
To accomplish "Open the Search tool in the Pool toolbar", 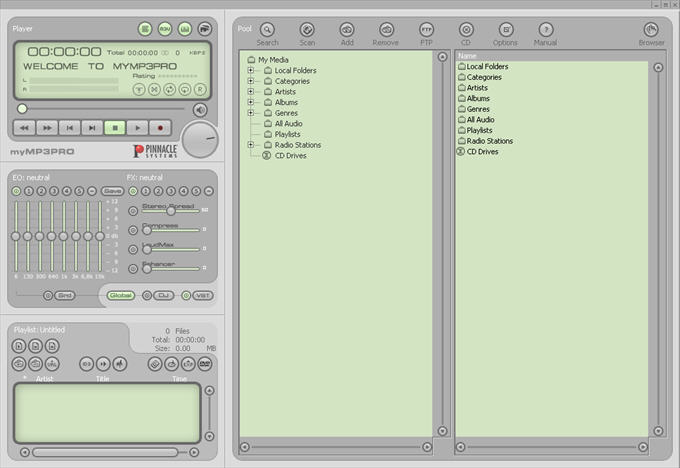I will coord(267,29).
